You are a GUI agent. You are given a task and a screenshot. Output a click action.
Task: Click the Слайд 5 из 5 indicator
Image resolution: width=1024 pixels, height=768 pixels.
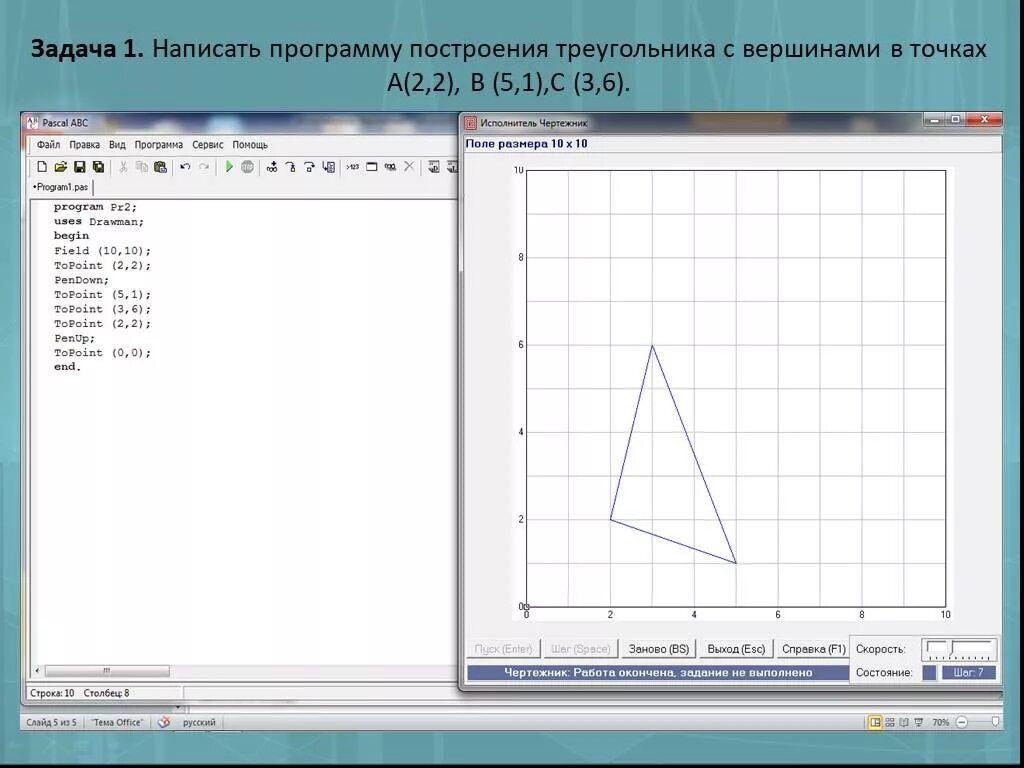[52, 722]
